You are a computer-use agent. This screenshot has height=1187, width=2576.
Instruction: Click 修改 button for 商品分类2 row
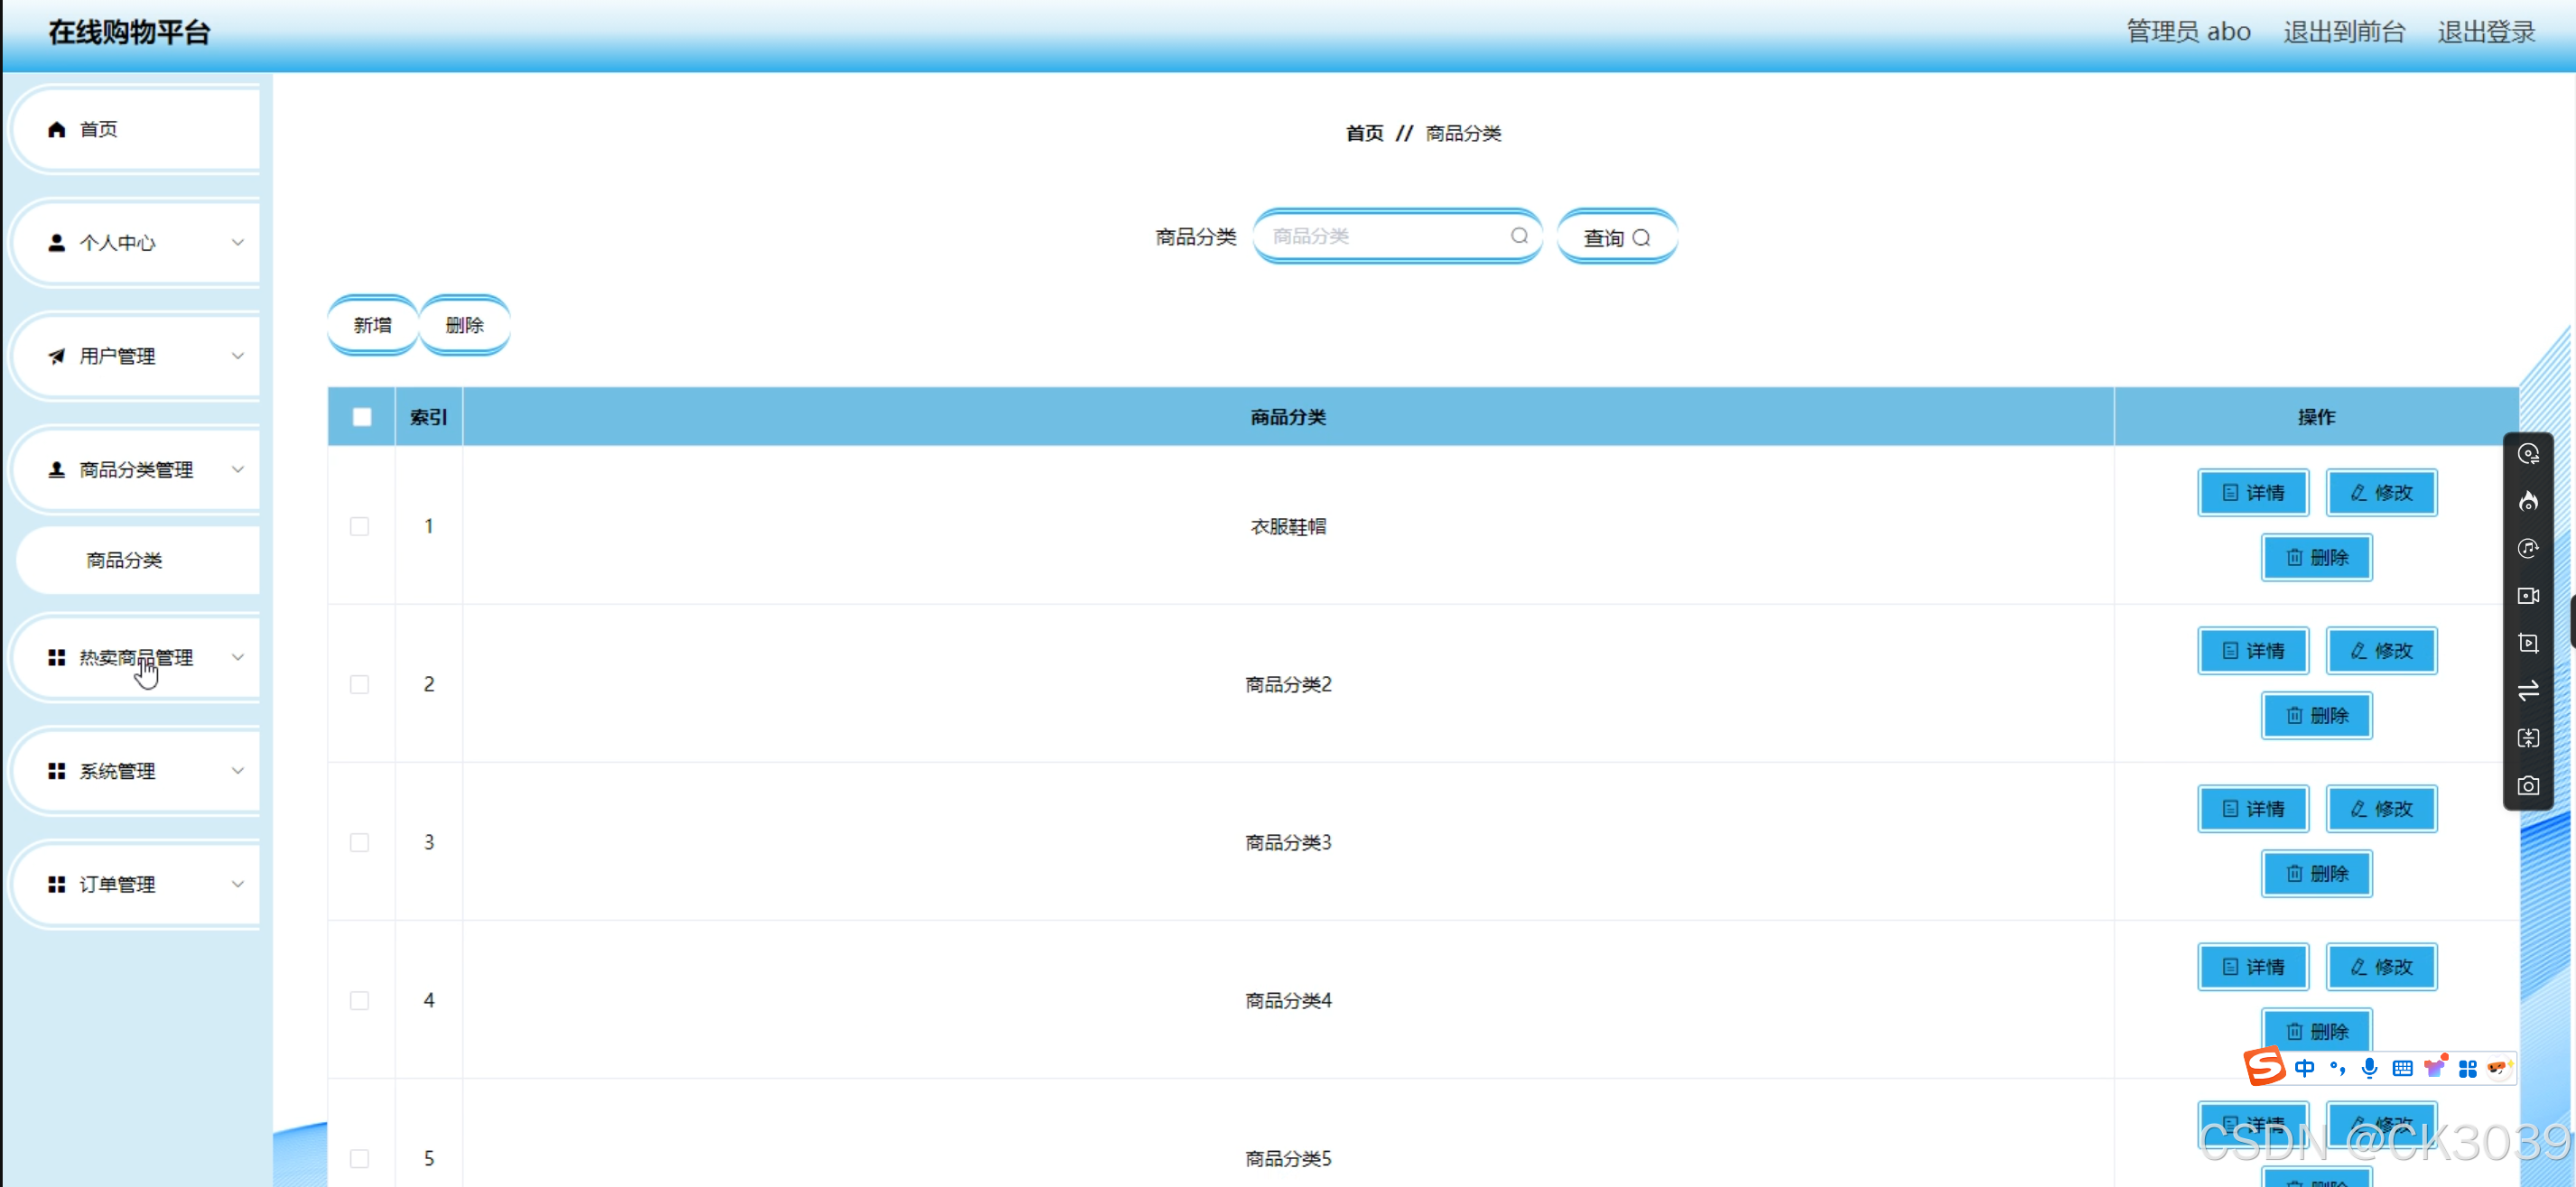(2380, 651)
